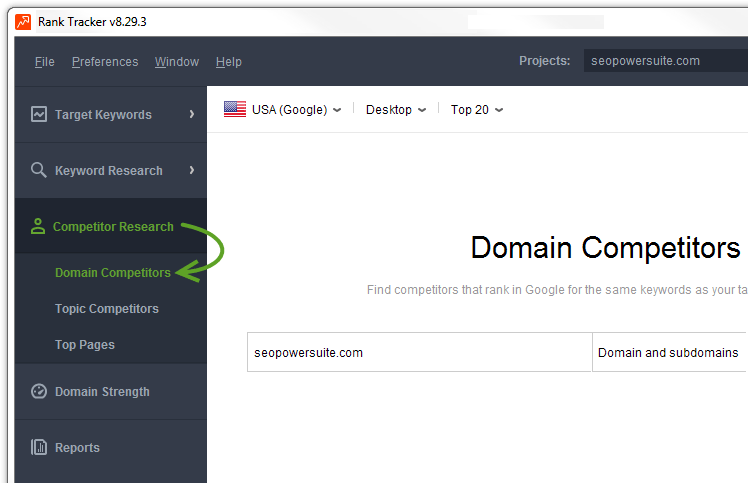Go to the Reports section
Screen dimensions: 748x483
[x=111, y=447]
